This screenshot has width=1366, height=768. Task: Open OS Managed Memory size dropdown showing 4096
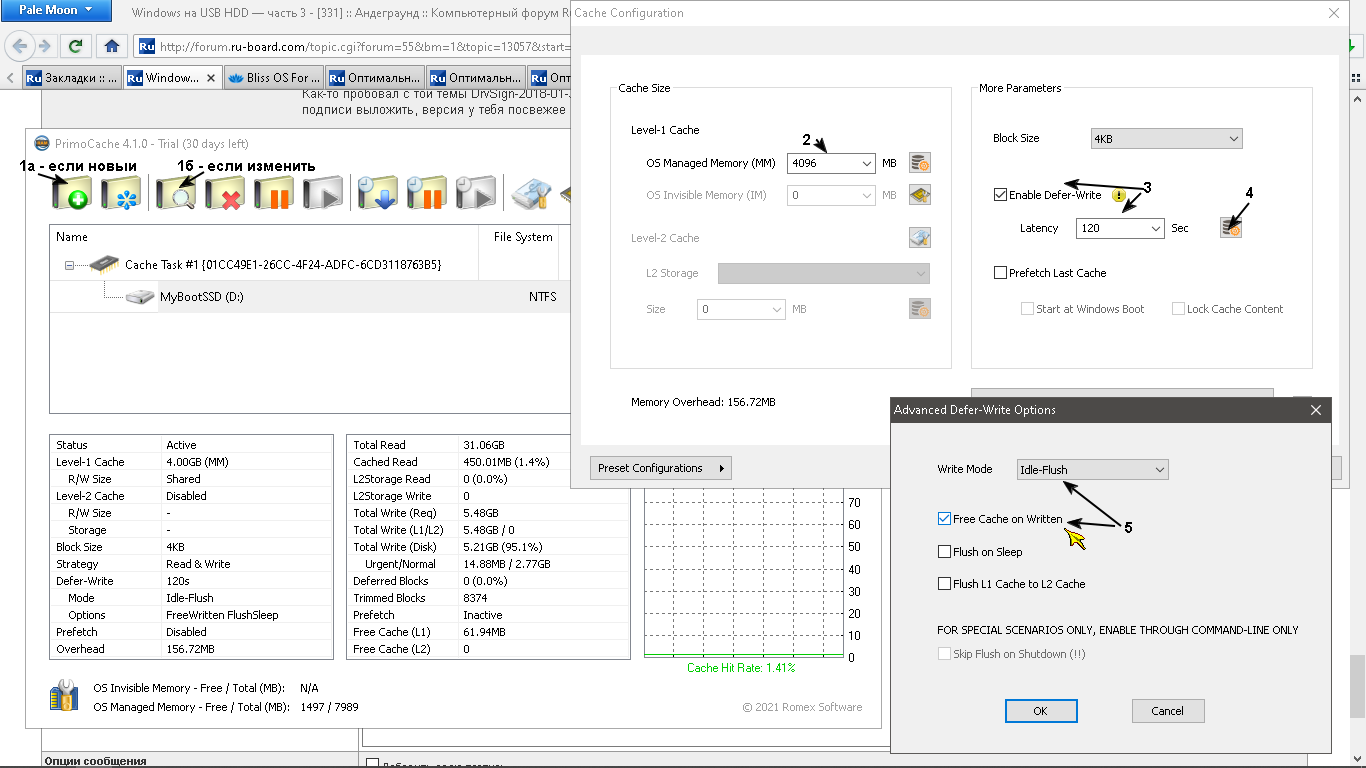coord(866,163)
